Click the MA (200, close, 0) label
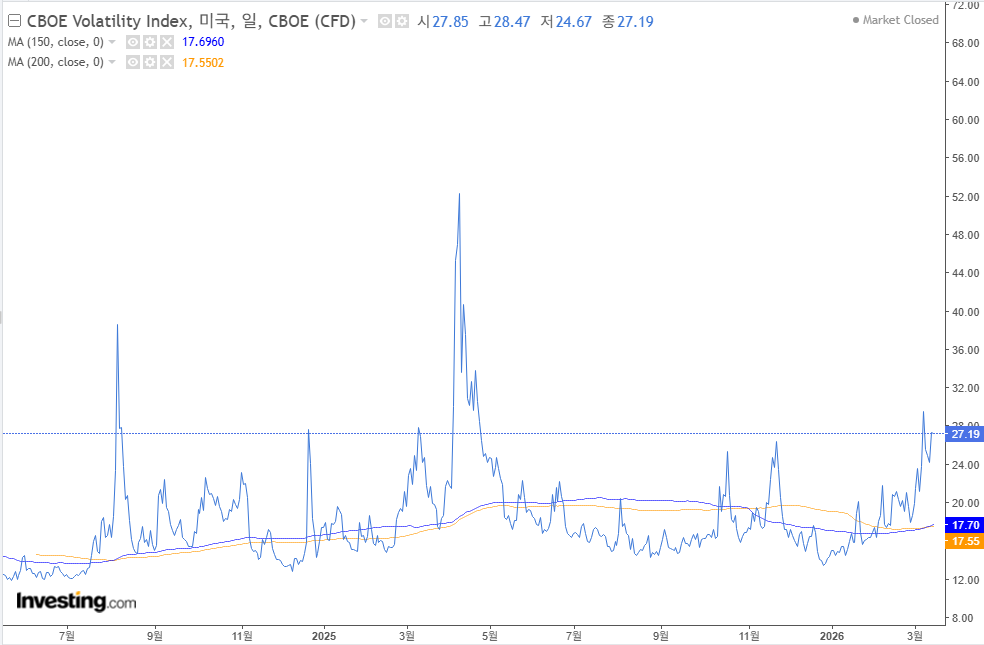The width and height of the screenshot is (984, 645). 55,62
